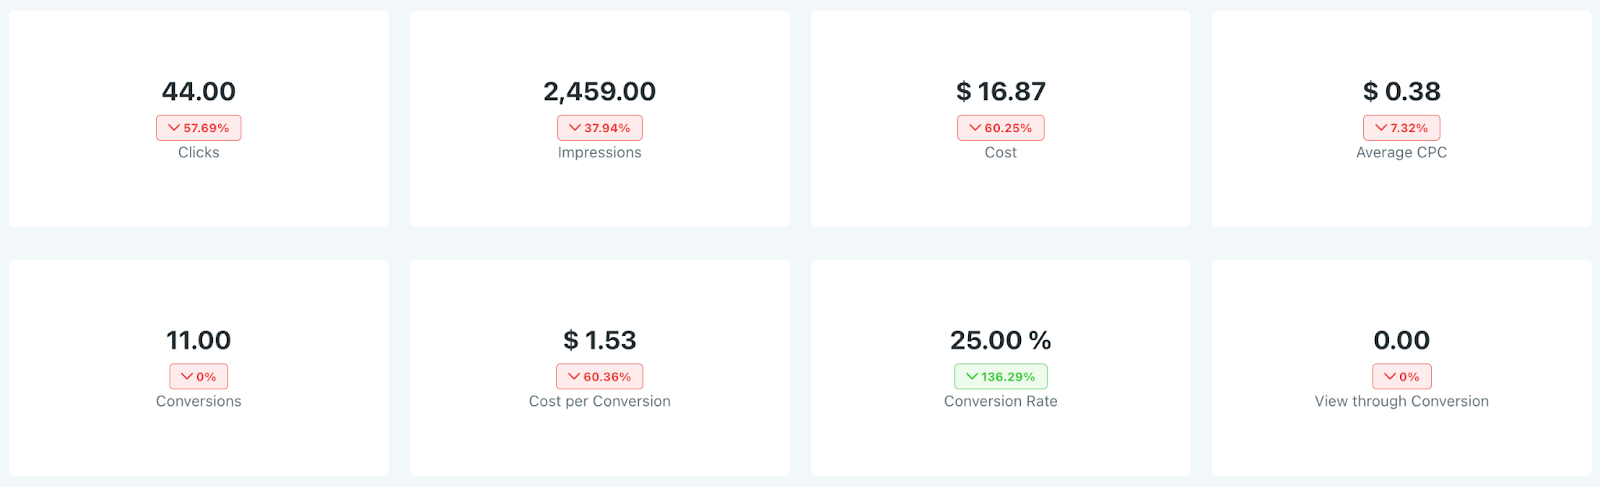Click the $ 1.53 cost per conversion value
Screen dimensions: 1600x487
point(600,341)
